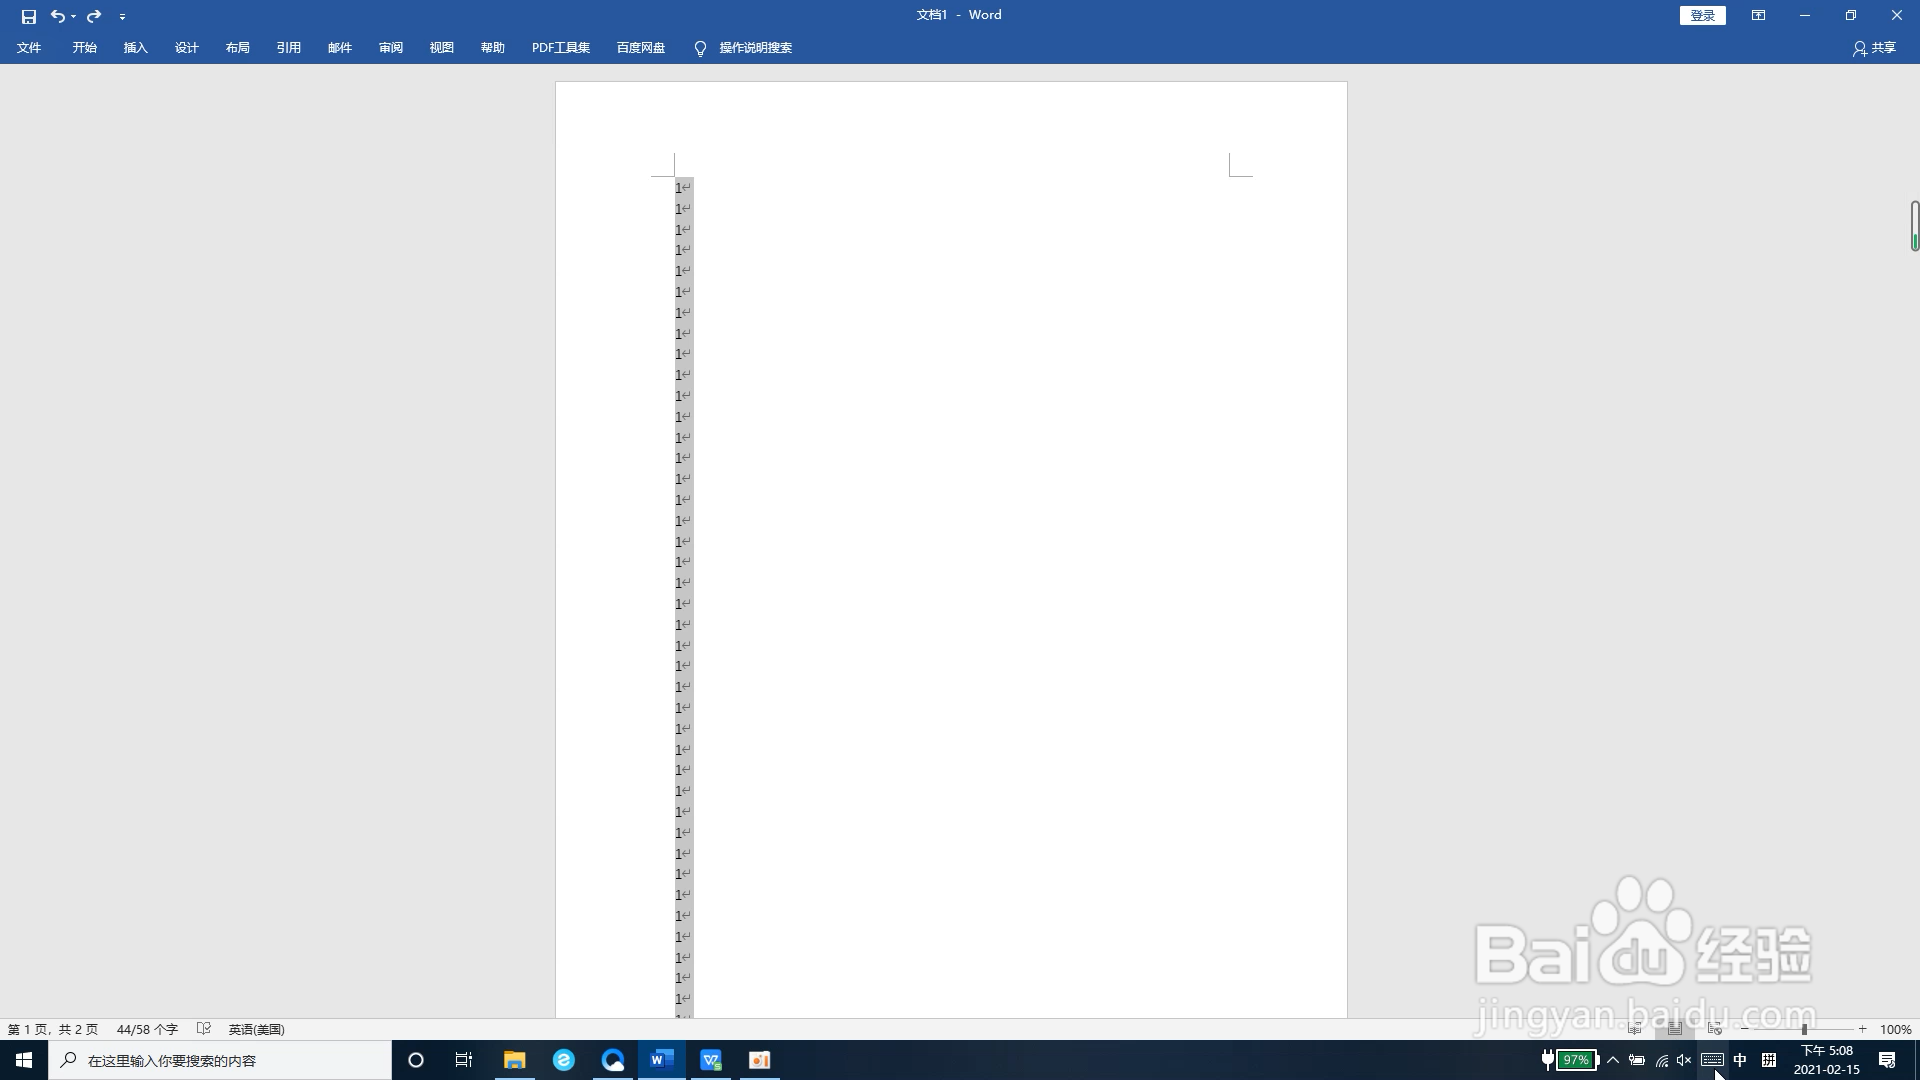
Task: Switch to Read Mode view
Action: click(x=1635, y=1029)
